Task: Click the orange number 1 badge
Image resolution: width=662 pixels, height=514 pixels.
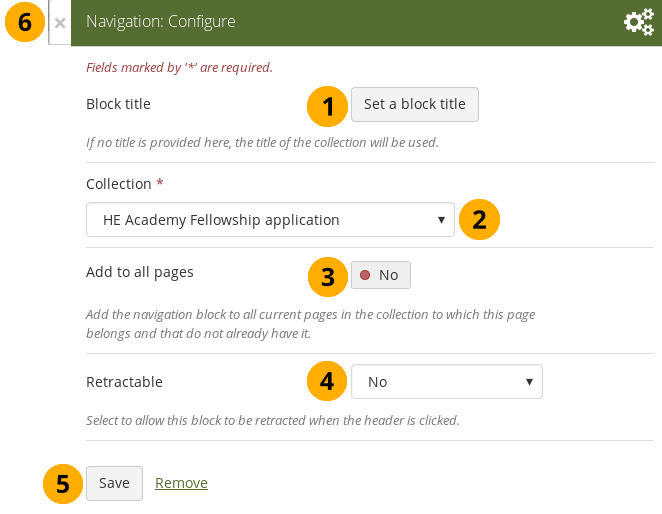Action: coord(327,106)
